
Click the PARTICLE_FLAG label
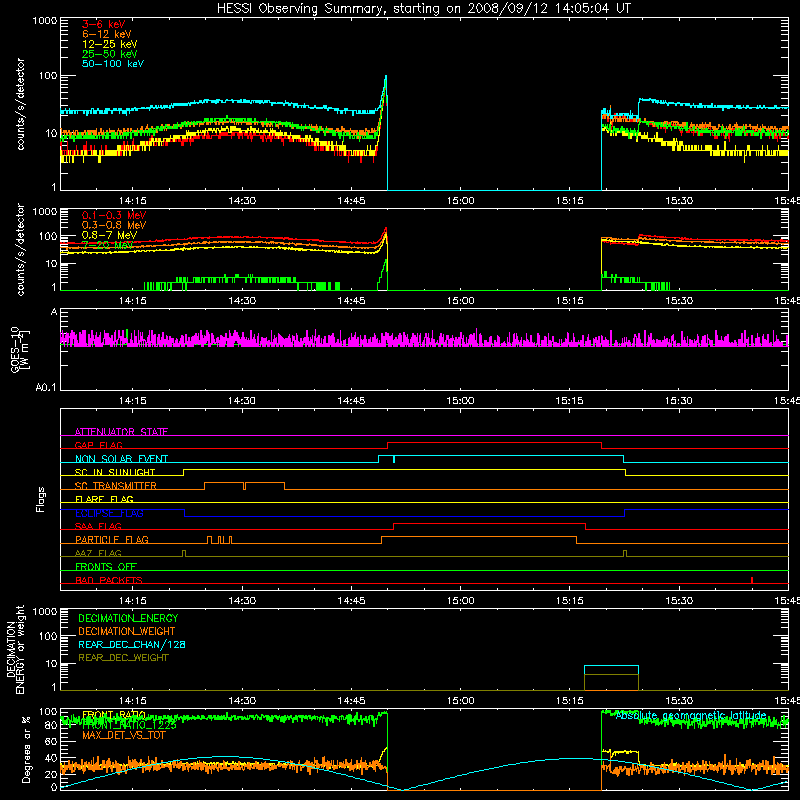point(112,539)
